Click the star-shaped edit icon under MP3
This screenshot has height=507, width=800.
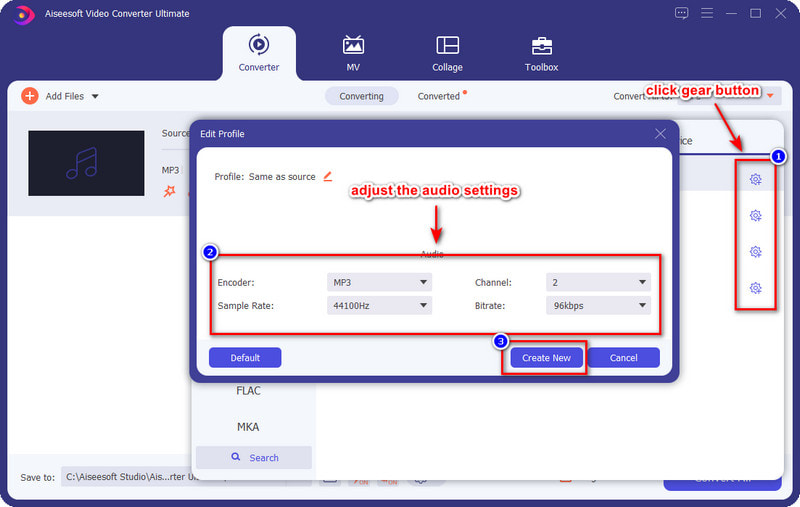click(x=170, y=190)
